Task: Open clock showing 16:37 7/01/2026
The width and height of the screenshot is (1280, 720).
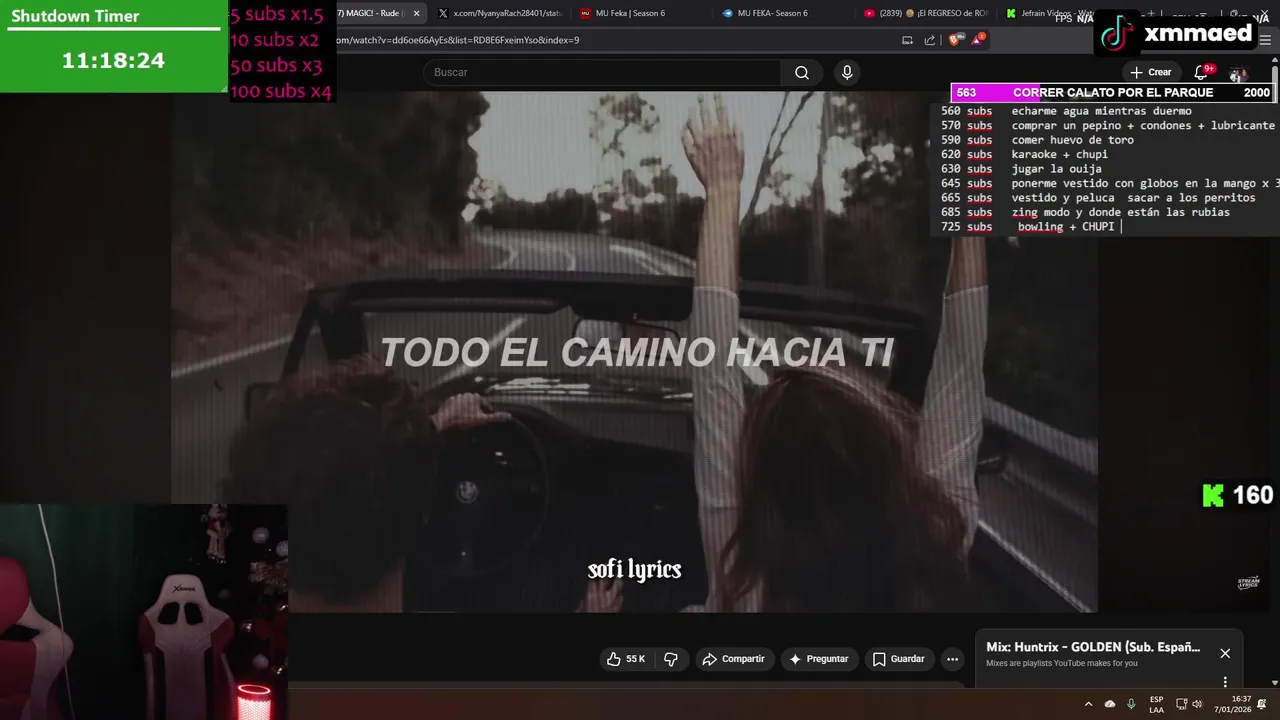Action: [1233, 704]
